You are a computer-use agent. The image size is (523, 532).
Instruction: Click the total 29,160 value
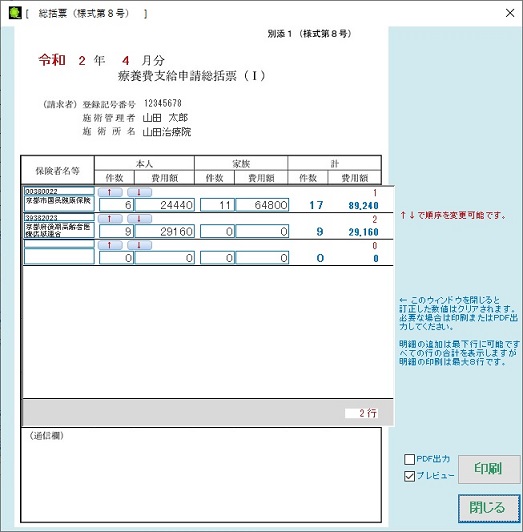[x=363, y=232]
